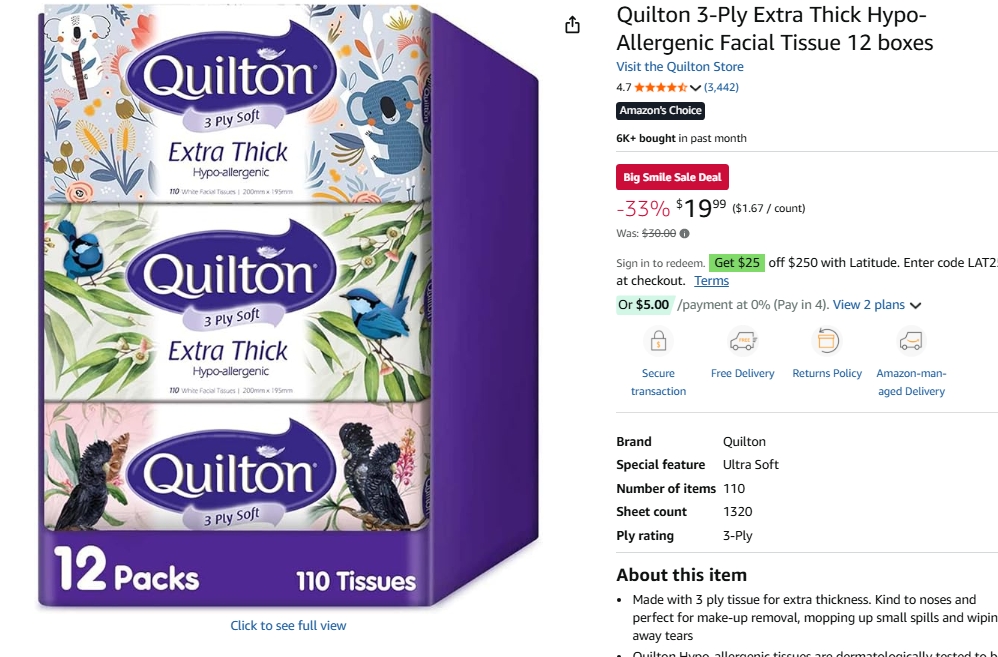998x657 pixels.
Task: Click the Returns Policy text link
Action: [x=827, y=374]
